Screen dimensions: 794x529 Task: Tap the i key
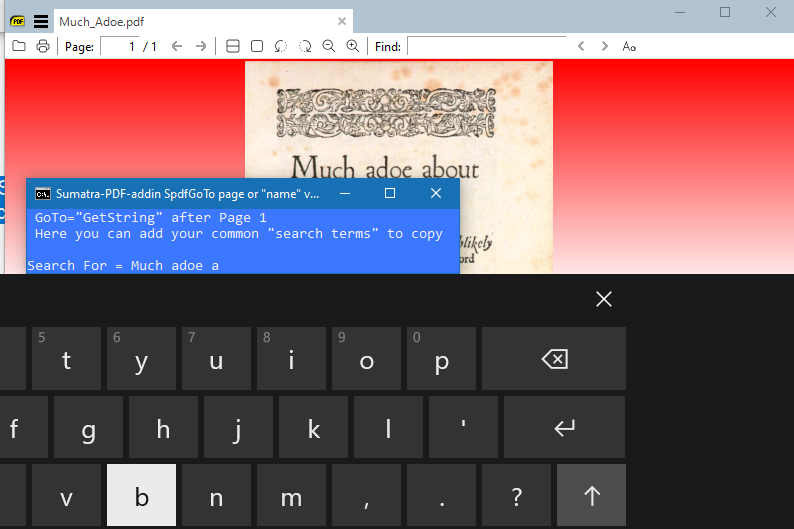click(x=291, y=359)
